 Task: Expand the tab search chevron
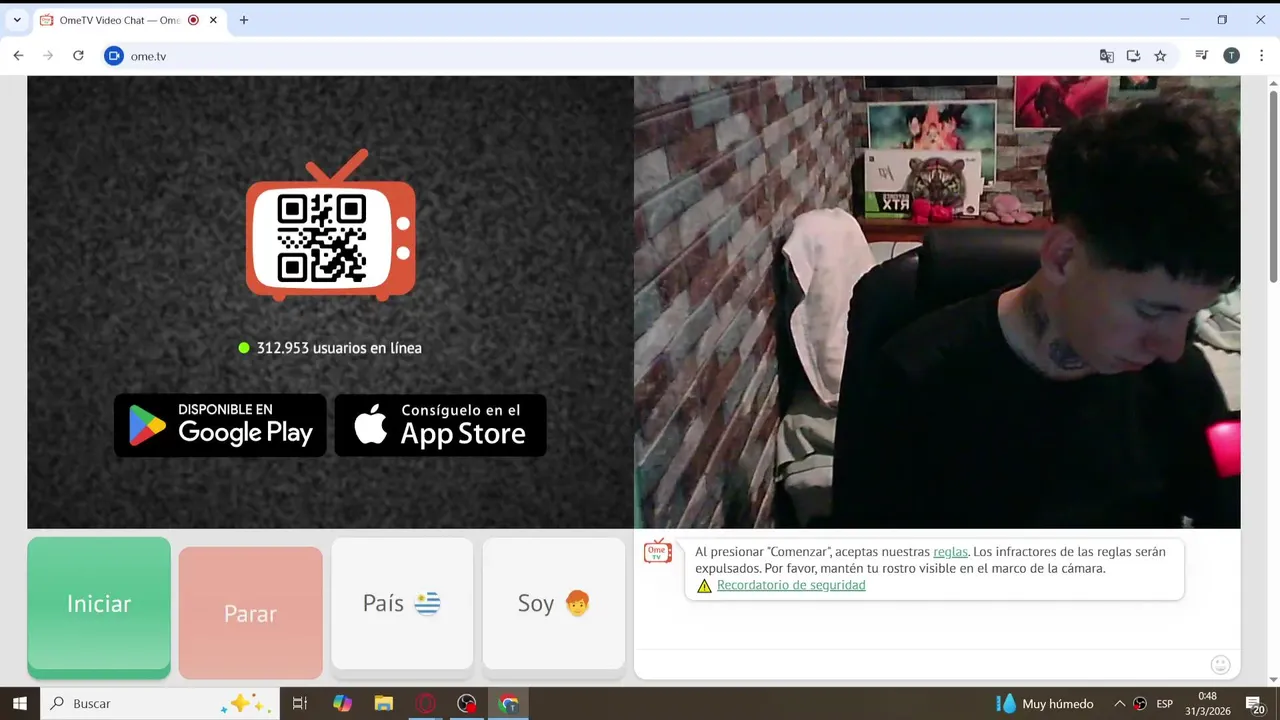(x=17, y=20)
